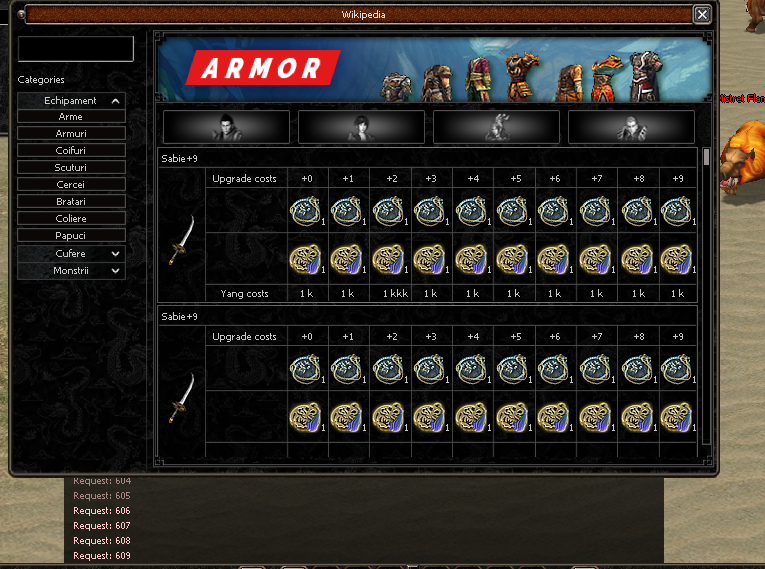Viewport: 765px width, 569px height.
Task: Click the first 'Upgrade costs' header label
Action: (x=244, y=179)
